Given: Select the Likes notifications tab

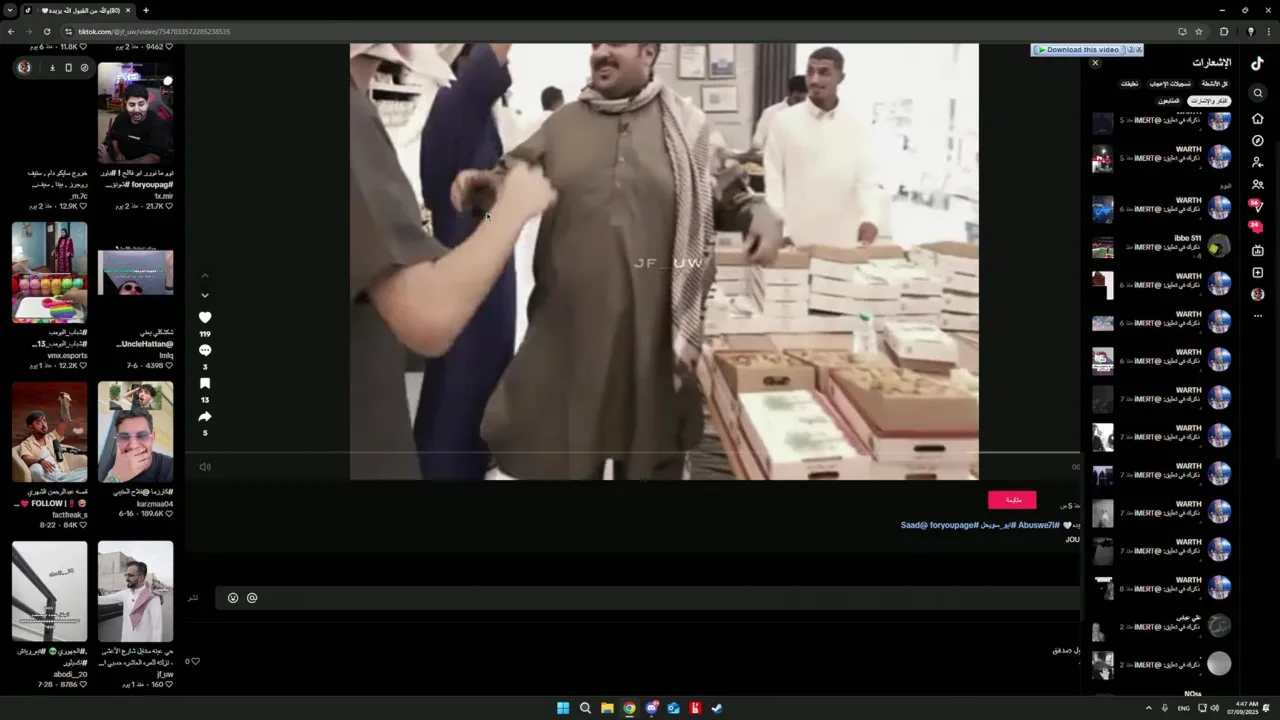Looking at the screenshot, I should [x=1170, y=84].
